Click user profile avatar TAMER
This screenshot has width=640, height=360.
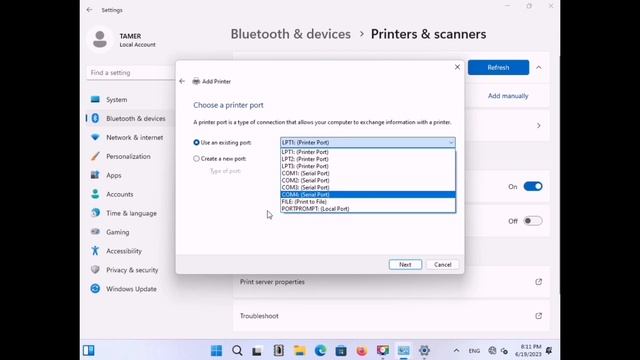pos(100,40)
